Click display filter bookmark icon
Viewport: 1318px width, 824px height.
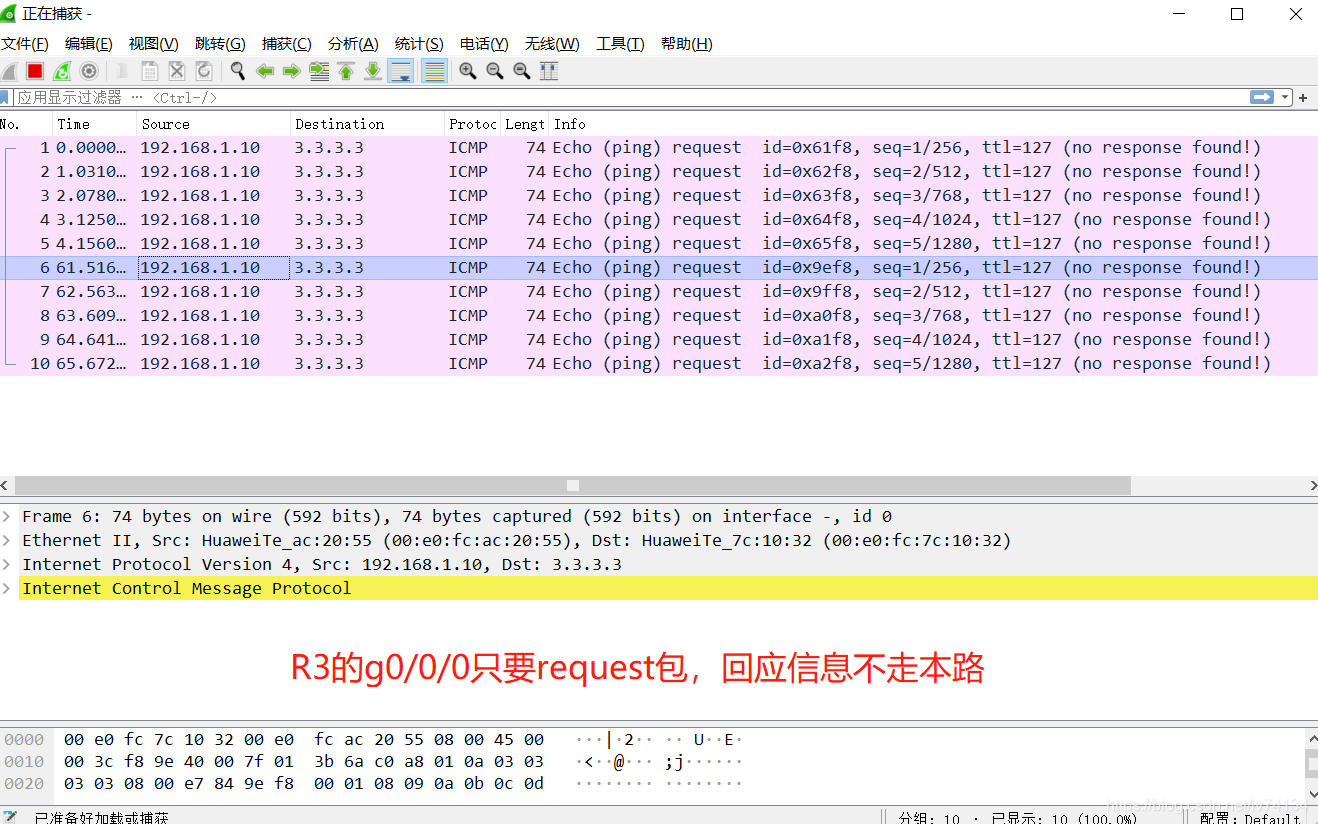5,97
